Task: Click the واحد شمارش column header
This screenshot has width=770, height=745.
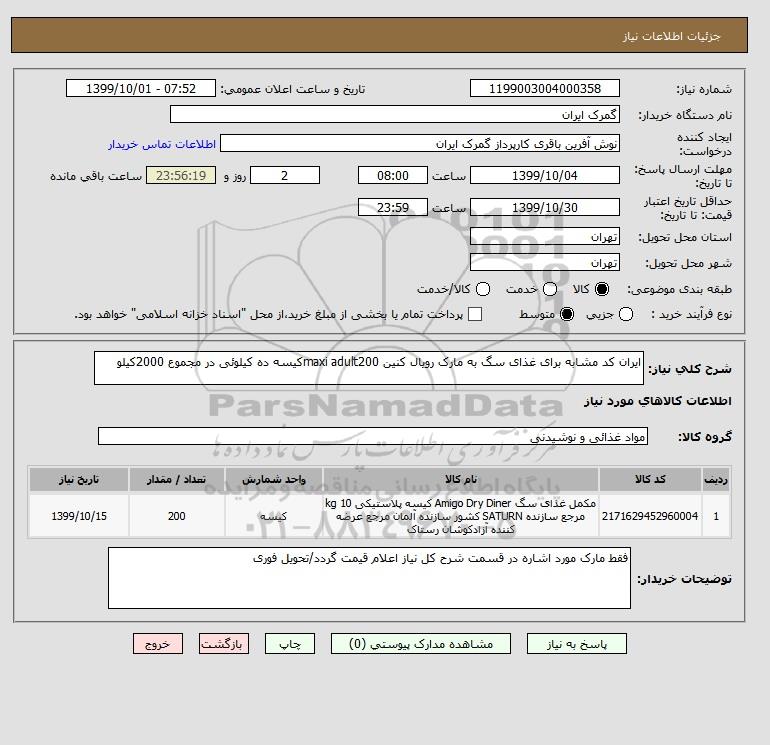Action: click(x=274, y=479)
